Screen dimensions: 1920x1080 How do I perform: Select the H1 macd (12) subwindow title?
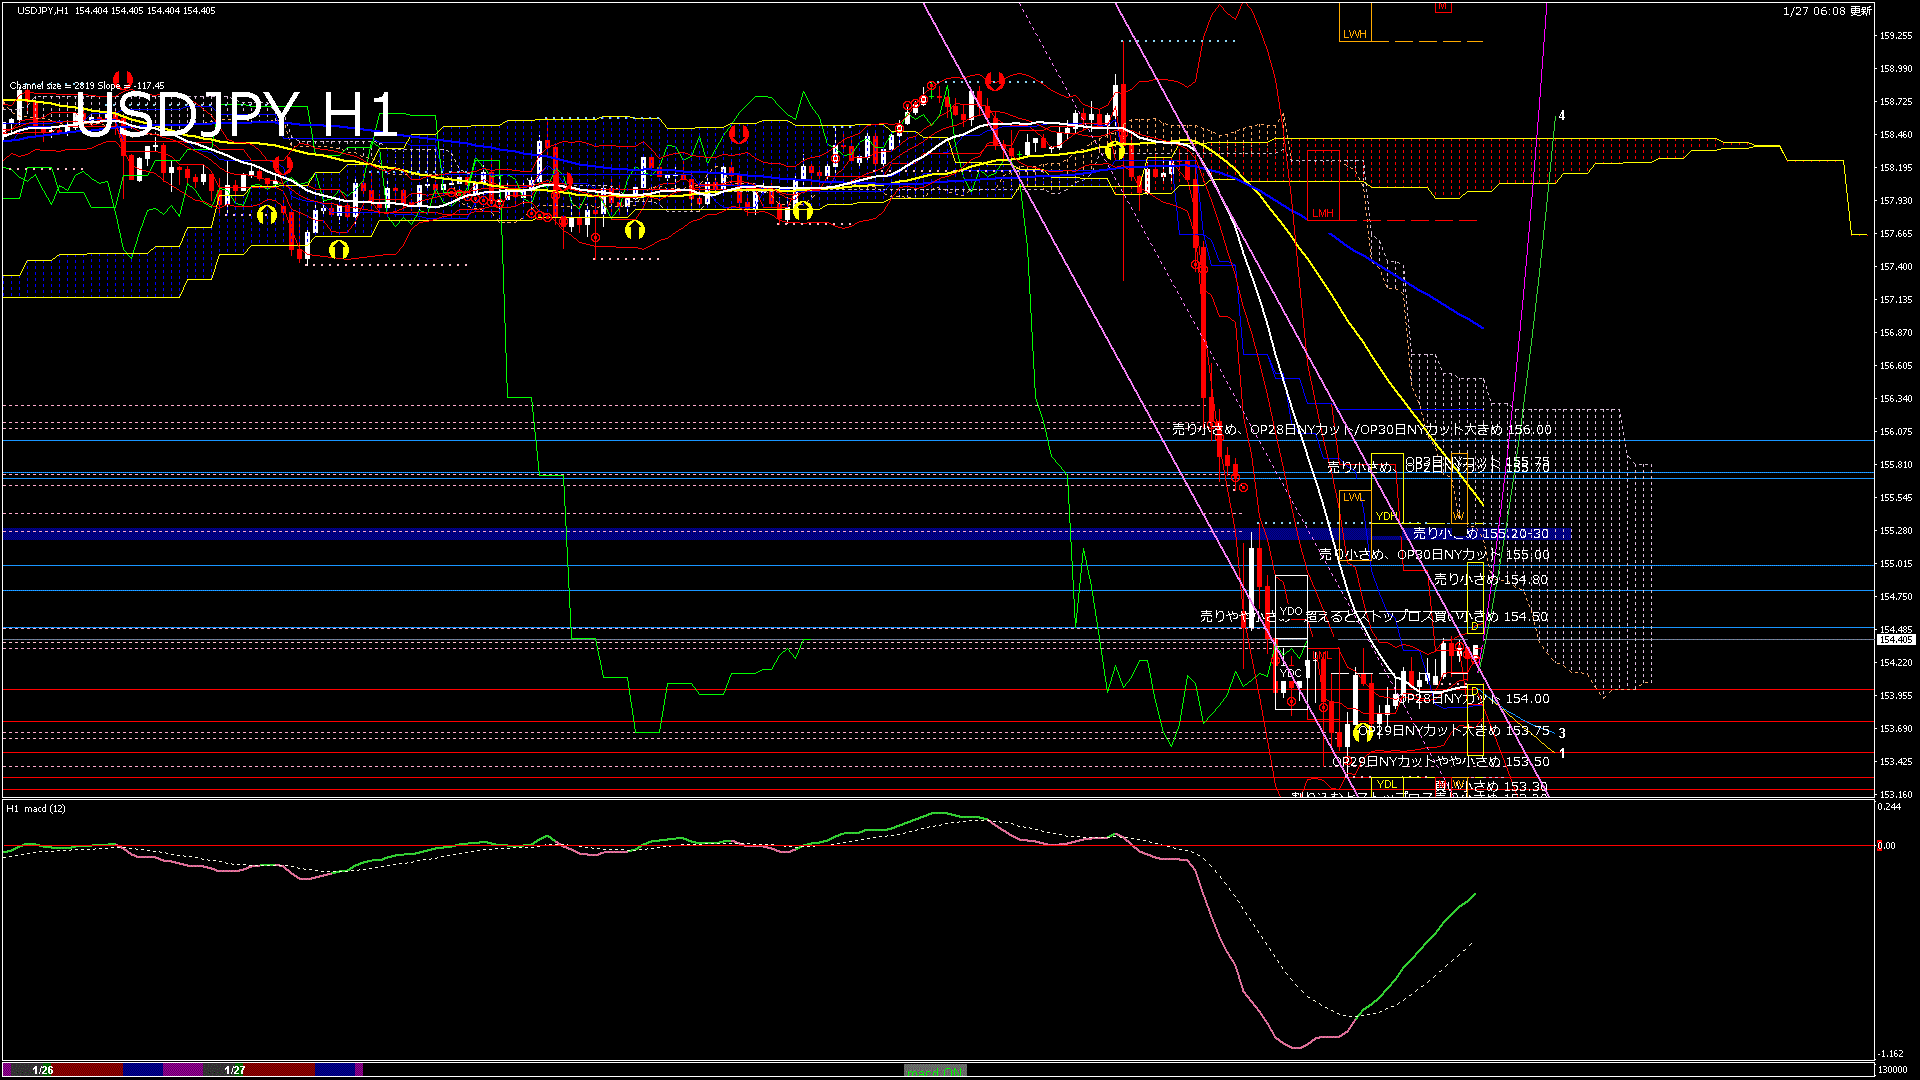pyautogui.click(x=36, y=809)
